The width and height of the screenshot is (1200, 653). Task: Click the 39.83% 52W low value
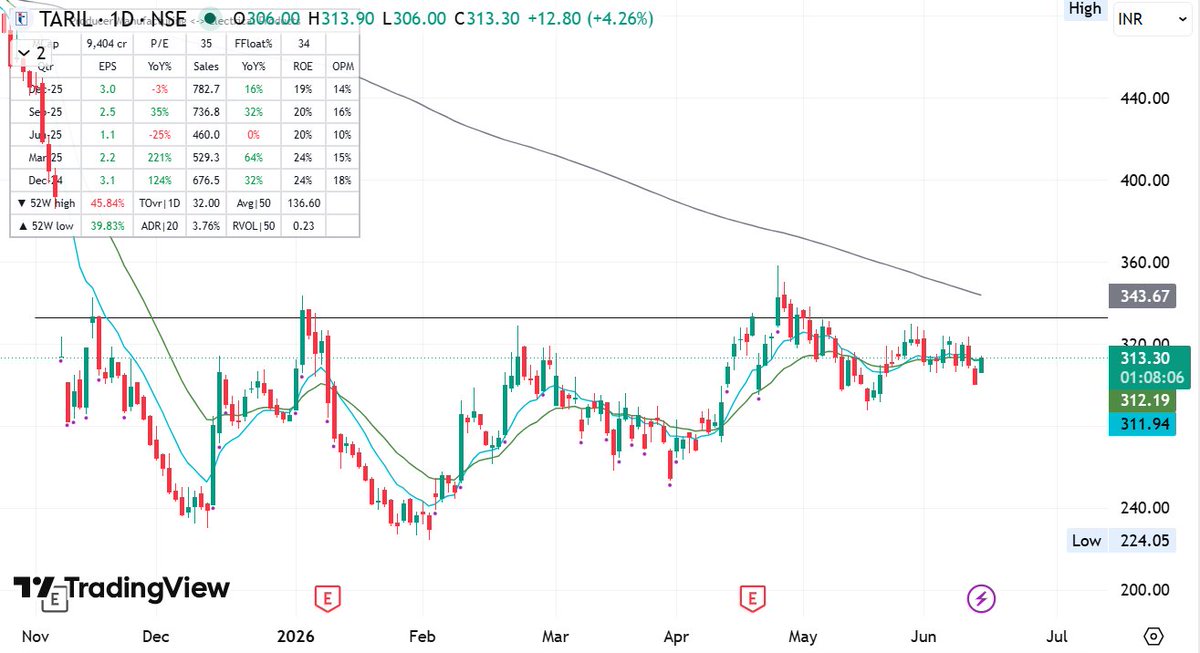tap(107, 226)
